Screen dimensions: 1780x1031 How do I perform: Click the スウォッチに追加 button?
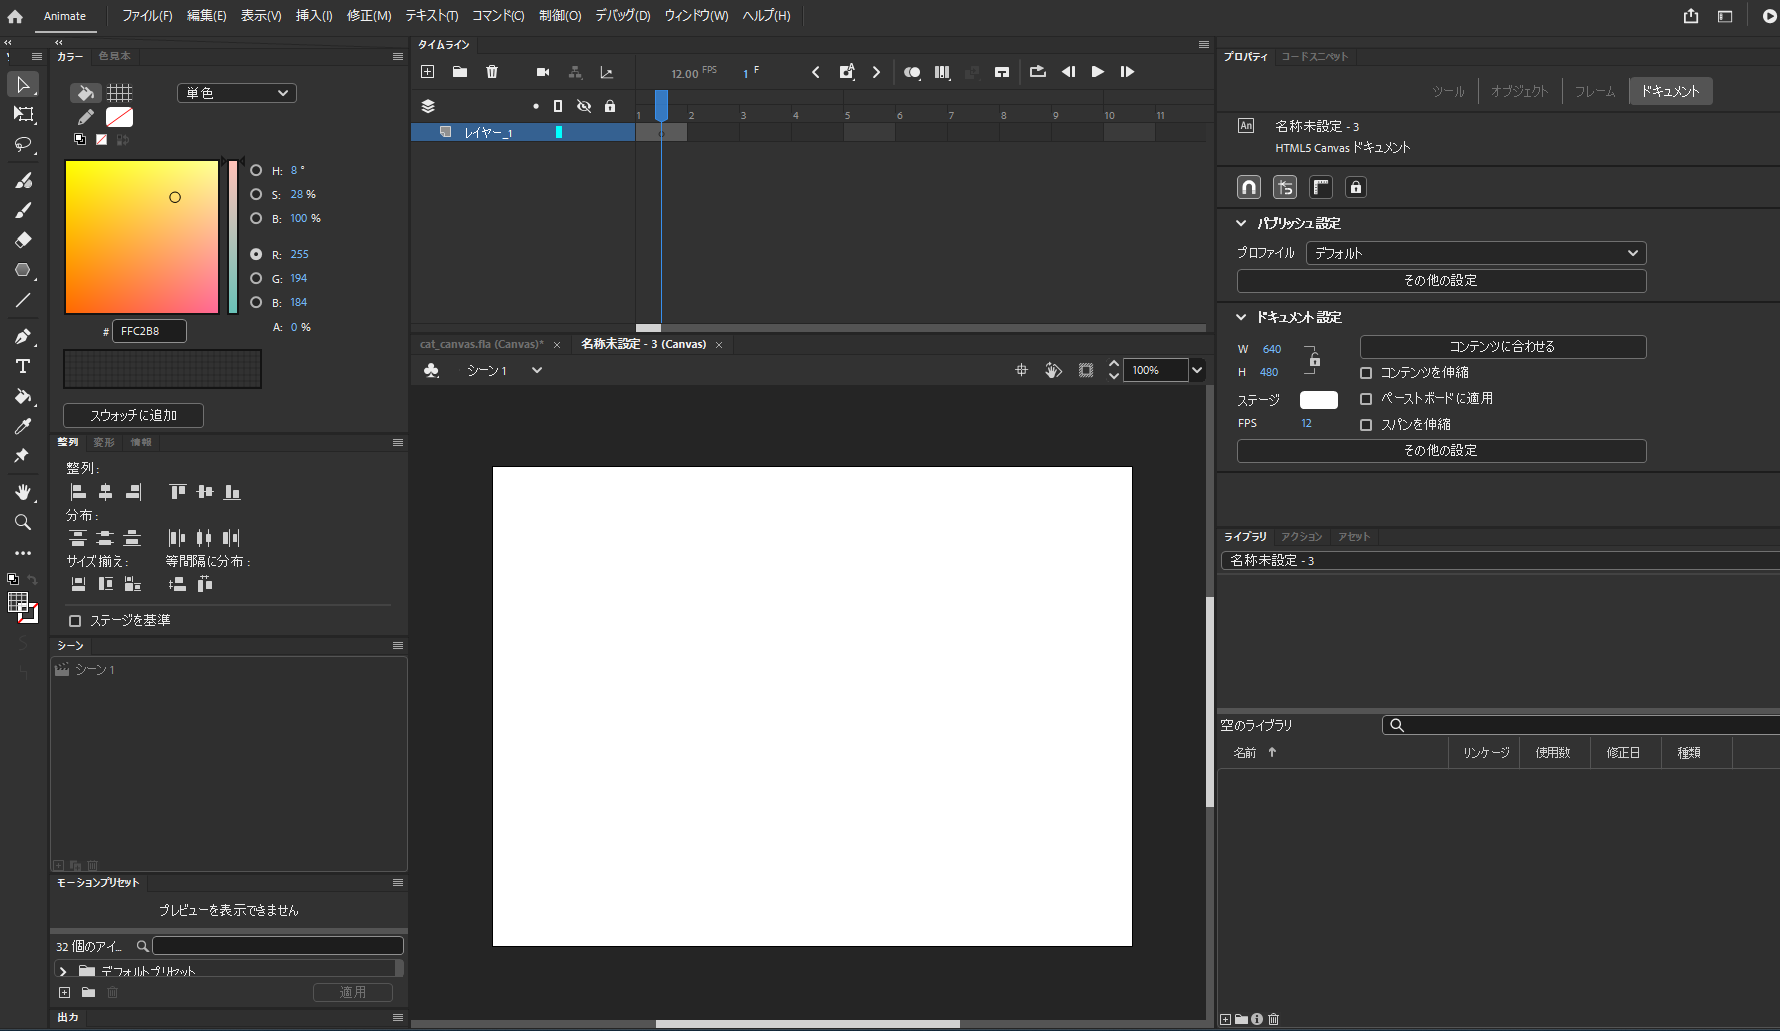[x=133, y=415]
